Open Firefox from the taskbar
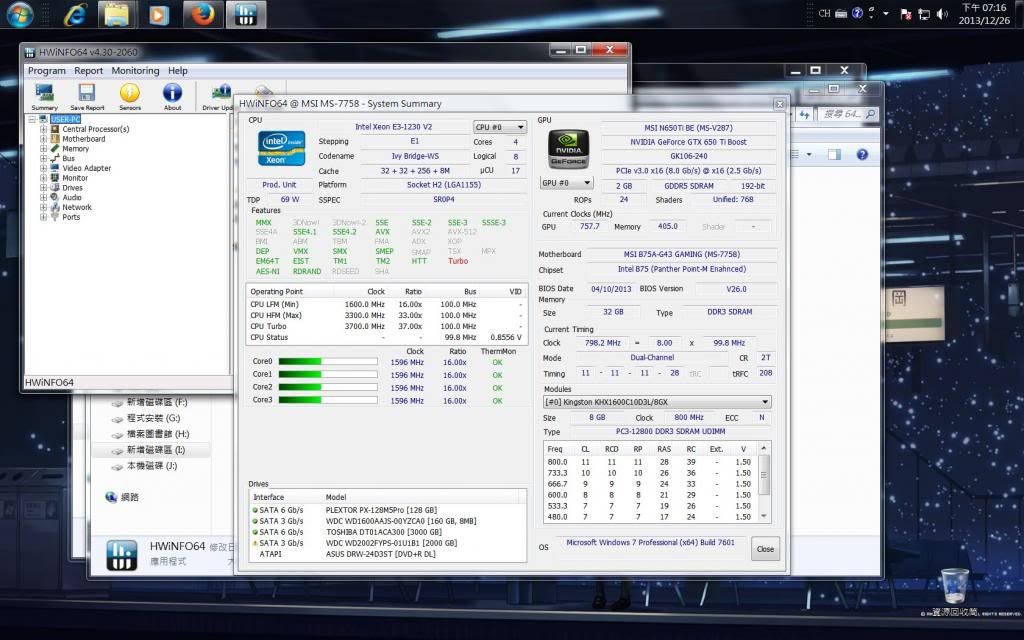Viewport: 1024px width, 640px height. (202, 14)
